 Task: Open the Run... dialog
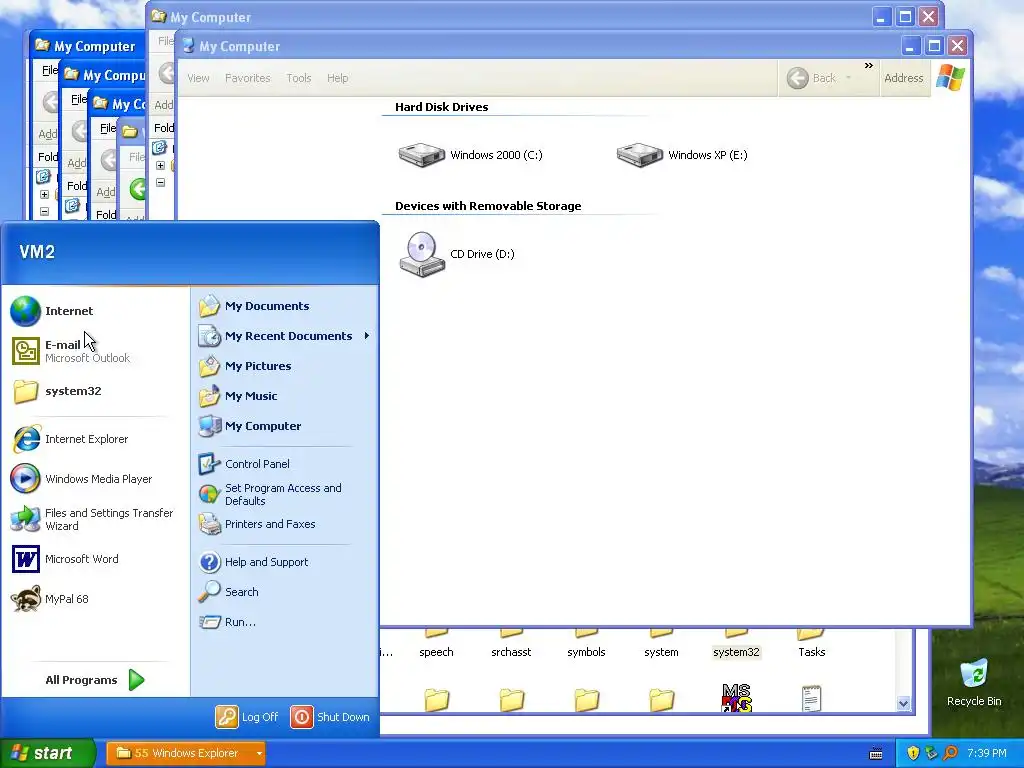tap(227, 622)
